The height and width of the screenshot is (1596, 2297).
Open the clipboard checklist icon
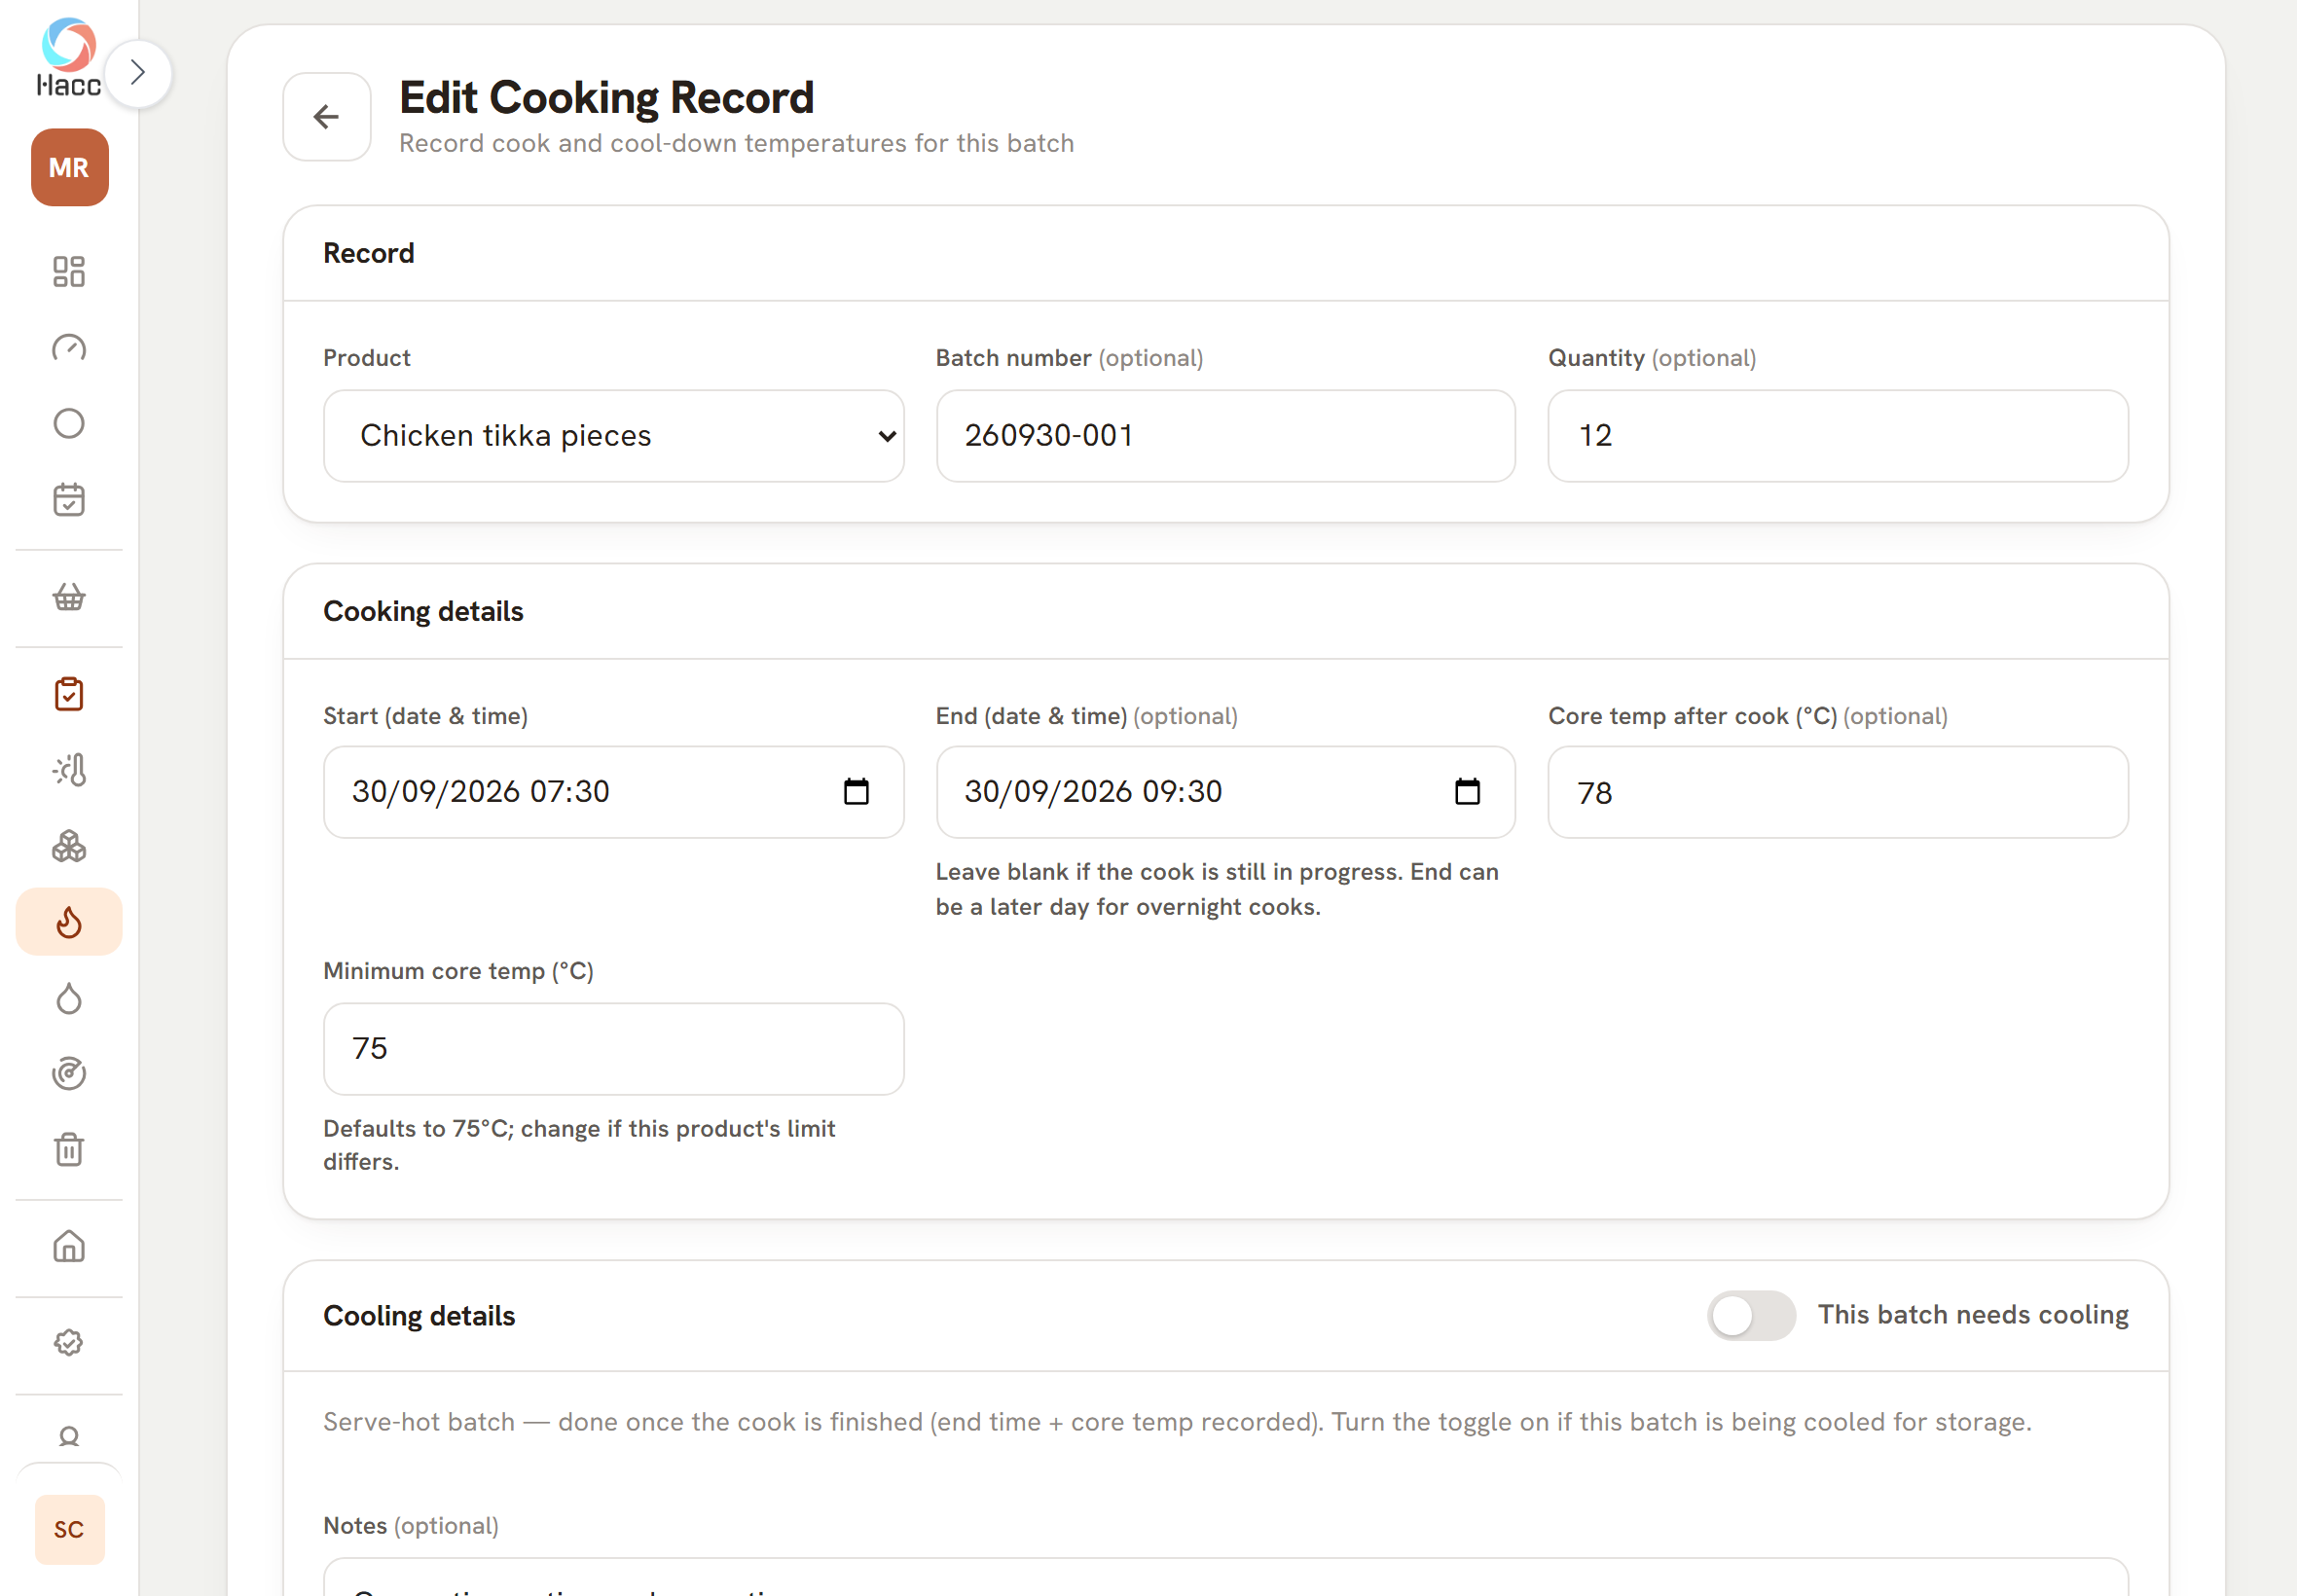point(69,694)
